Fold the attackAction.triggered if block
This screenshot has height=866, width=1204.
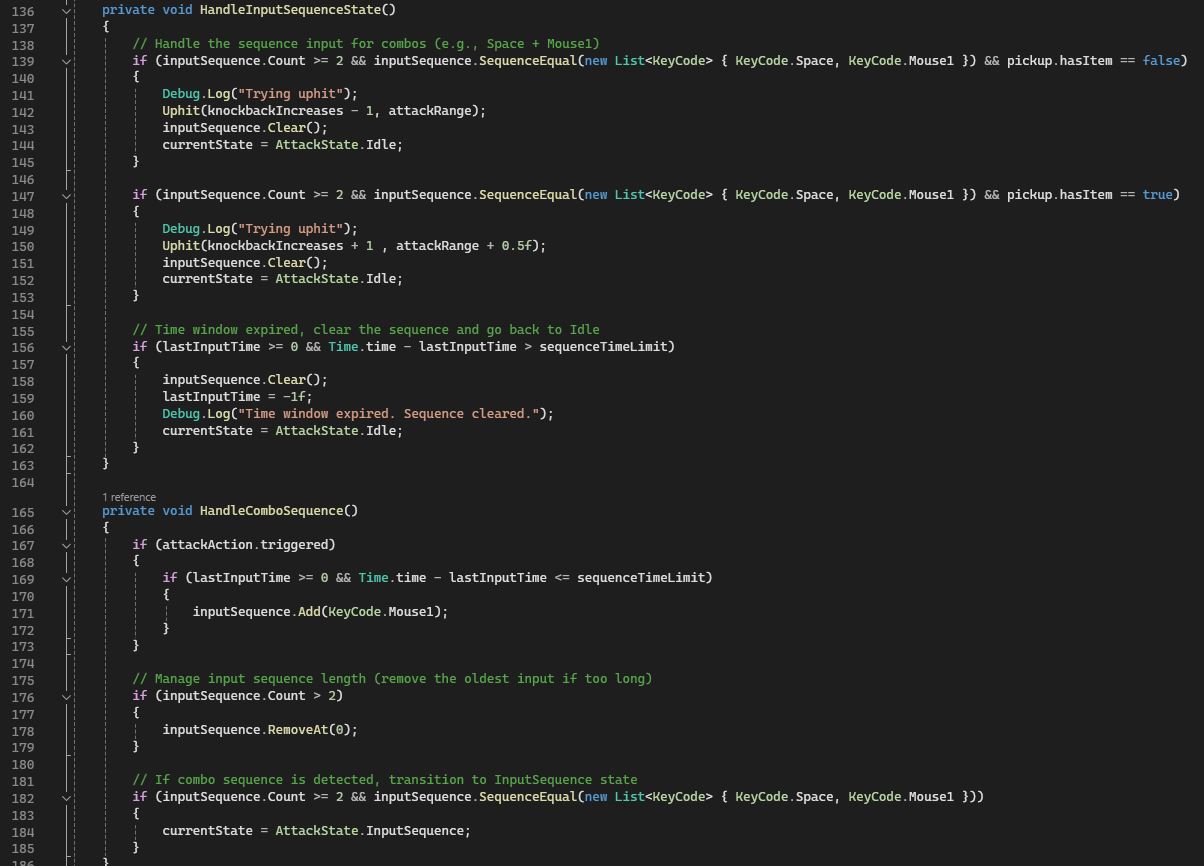point(67,545)
